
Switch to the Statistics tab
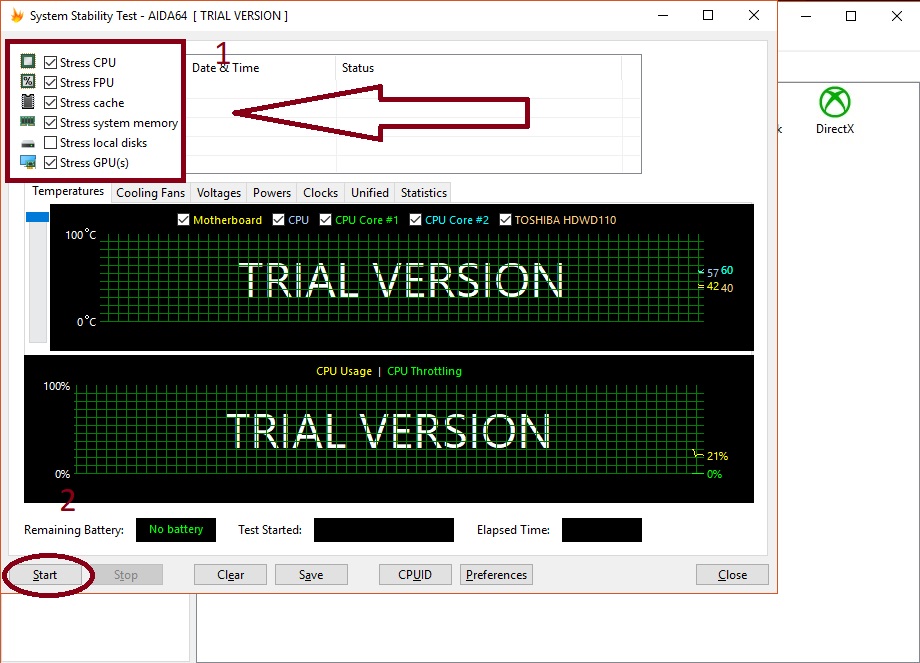click(424, 193)
